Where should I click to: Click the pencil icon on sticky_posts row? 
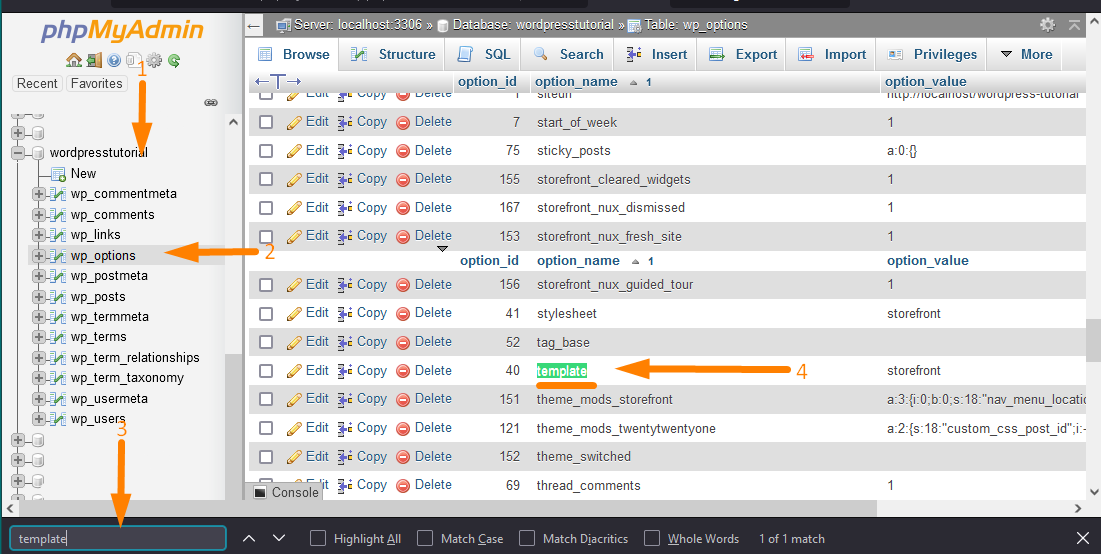294,151
